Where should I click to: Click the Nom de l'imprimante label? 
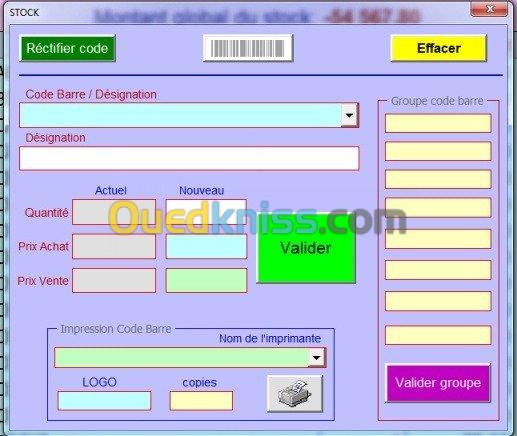pos(270,338)
